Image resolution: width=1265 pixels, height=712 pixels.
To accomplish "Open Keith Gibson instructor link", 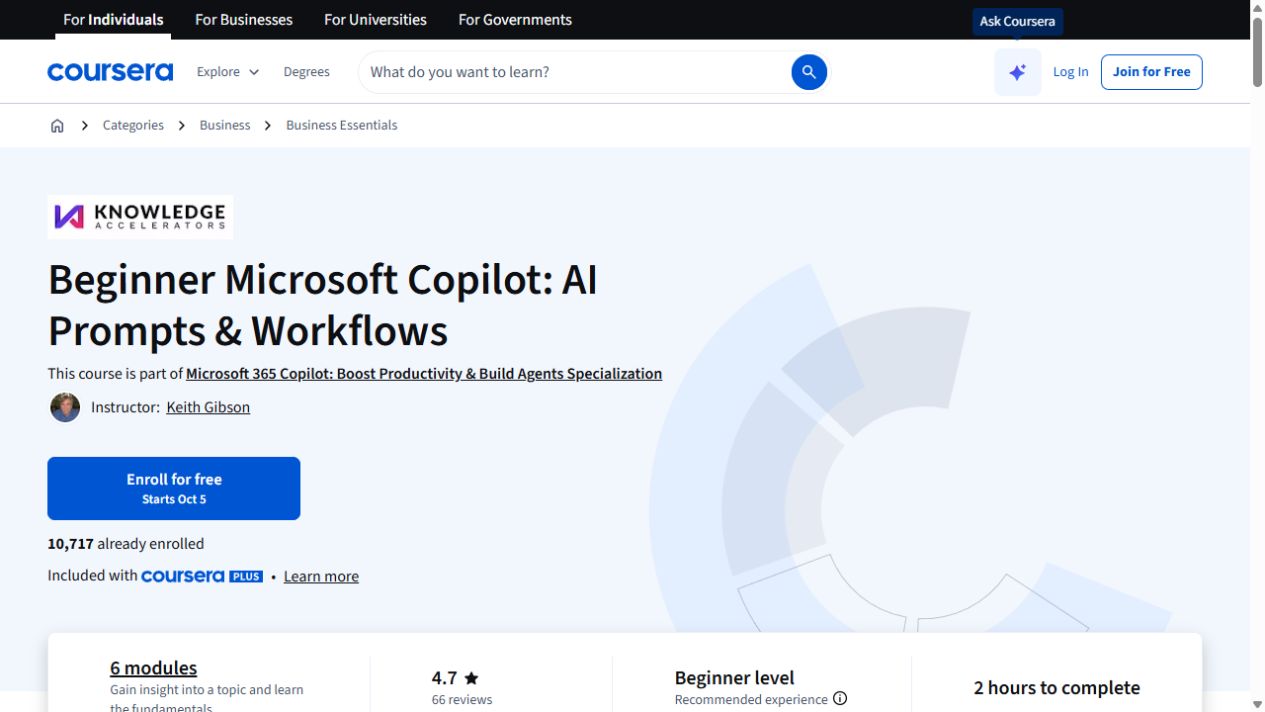I will pos(208,407).
